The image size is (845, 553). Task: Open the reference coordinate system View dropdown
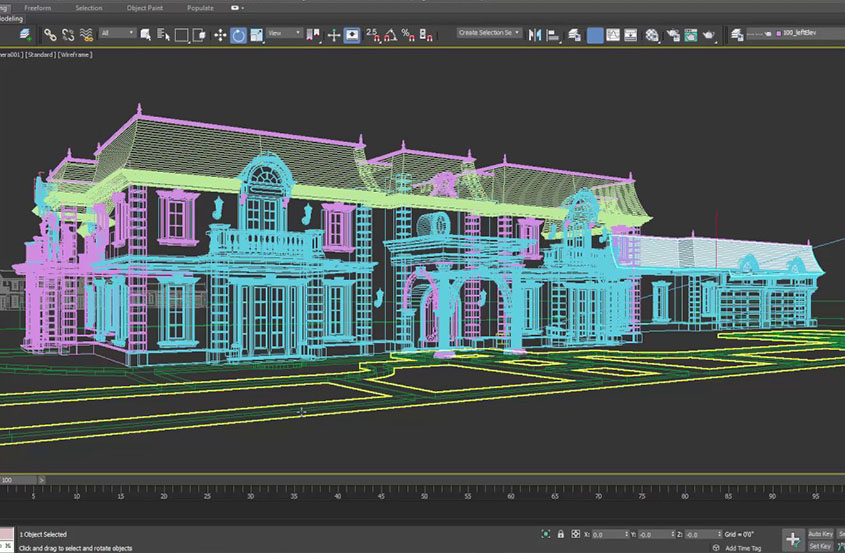(284, 33)
